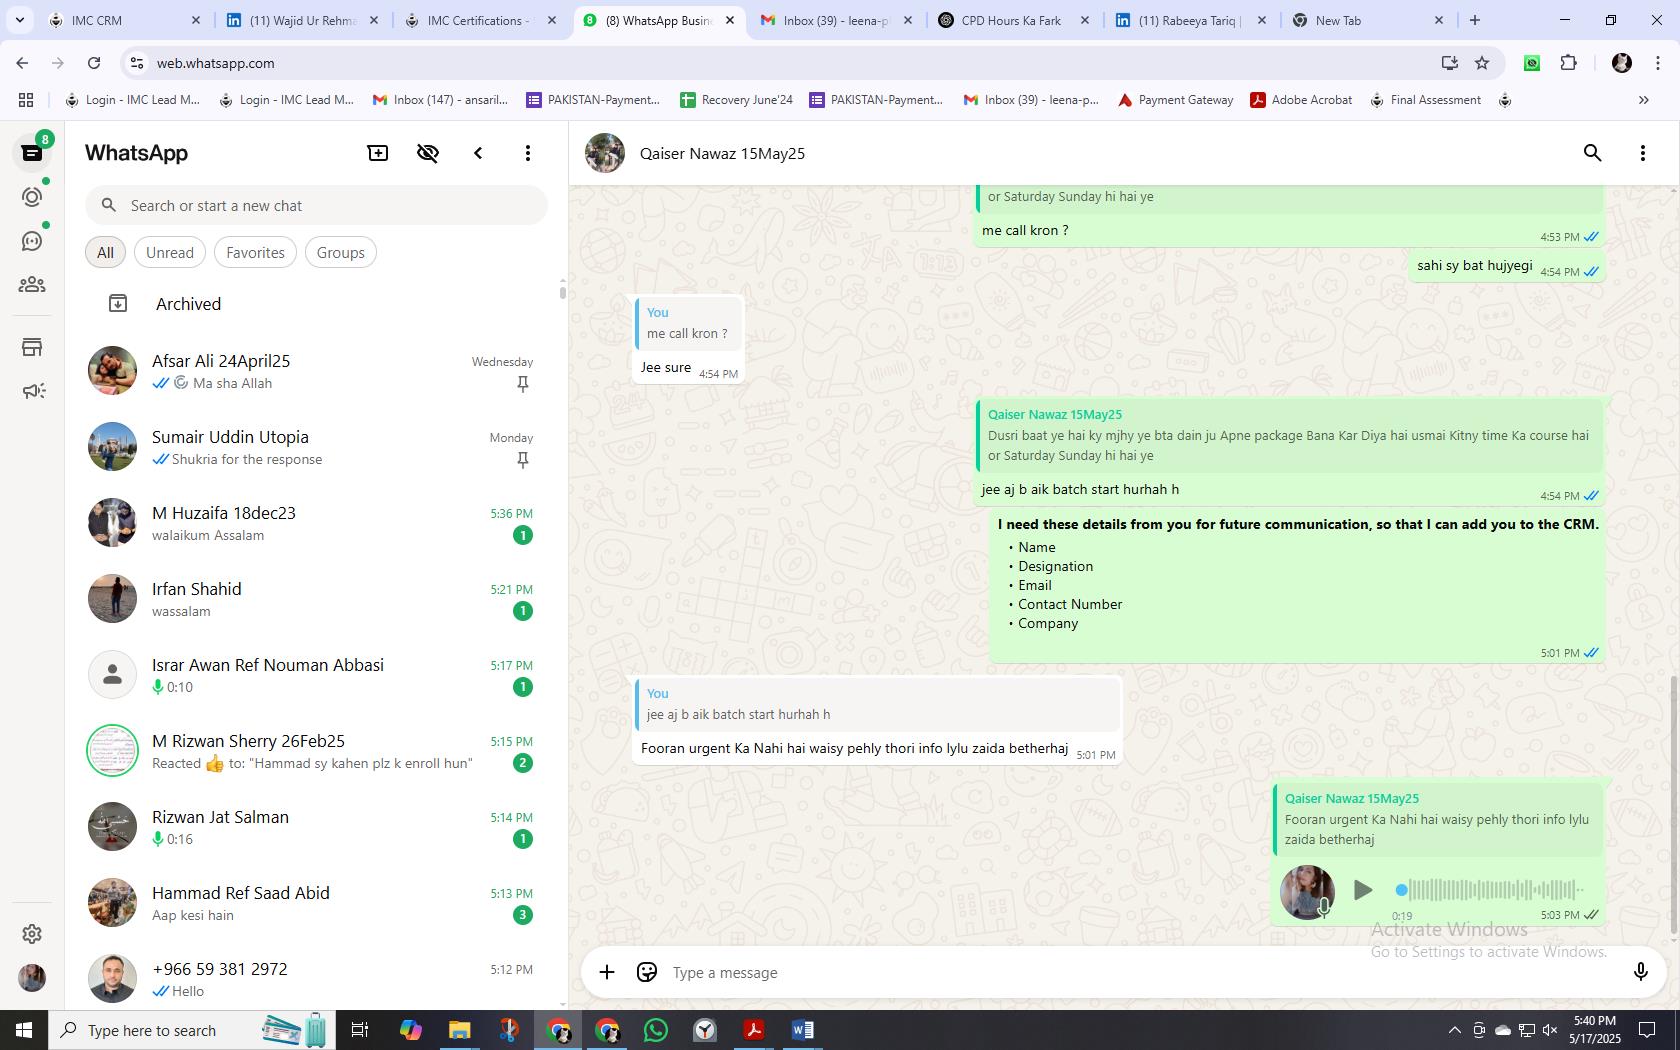1680x1050 pixels.
Task: Expand hidden bookmarks chevron
Action: pyautogui.click(x=1643, y=100)
